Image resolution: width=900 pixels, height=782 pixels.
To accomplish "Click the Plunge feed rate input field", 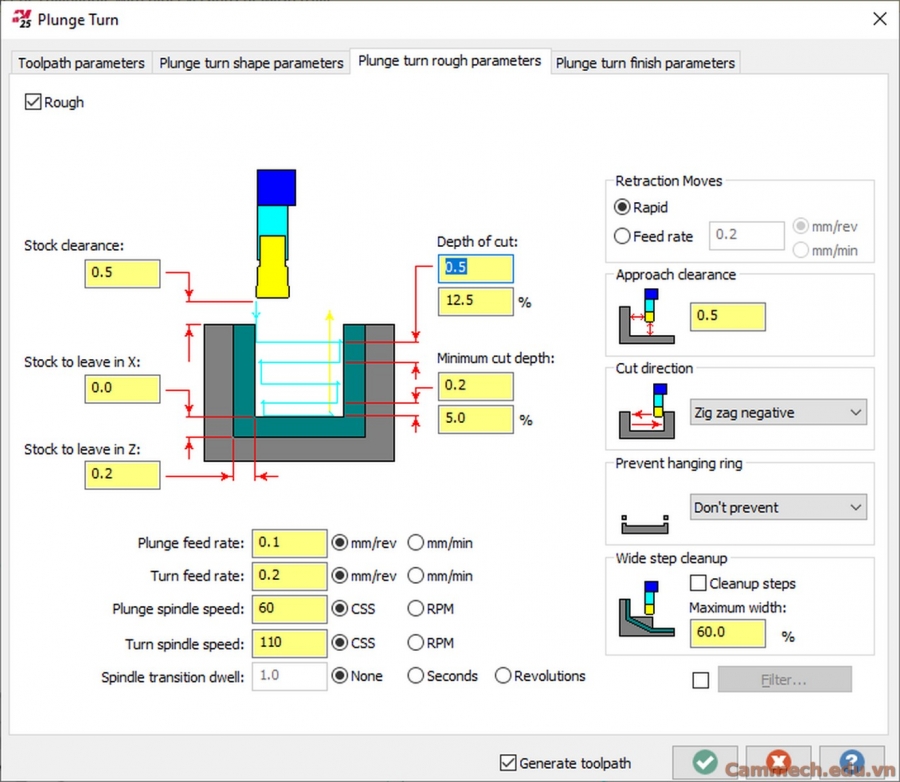I will tap(290, 543).
